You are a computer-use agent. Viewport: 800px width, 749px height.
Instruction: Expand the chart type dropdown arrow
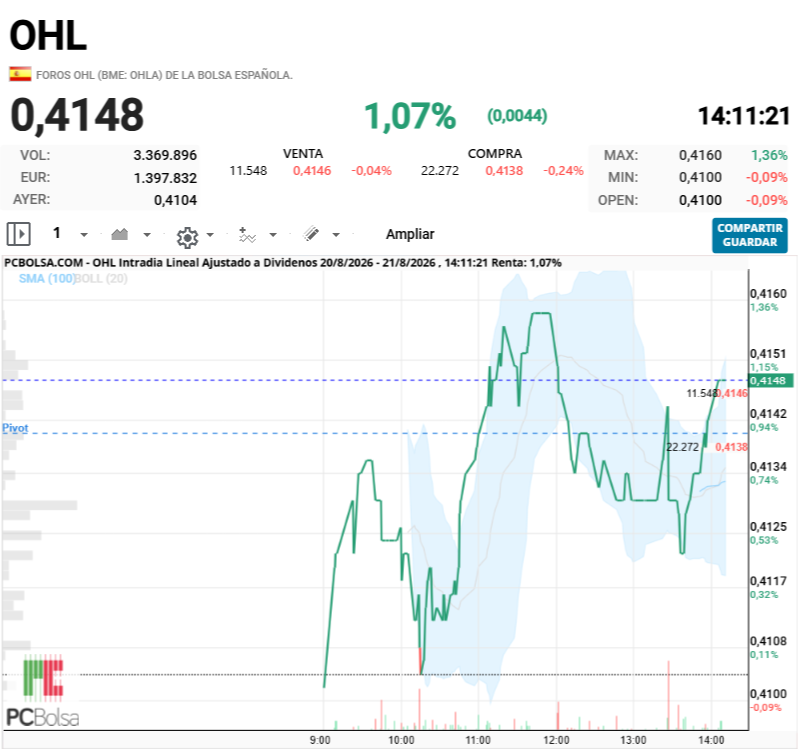(x=147, y=235)
